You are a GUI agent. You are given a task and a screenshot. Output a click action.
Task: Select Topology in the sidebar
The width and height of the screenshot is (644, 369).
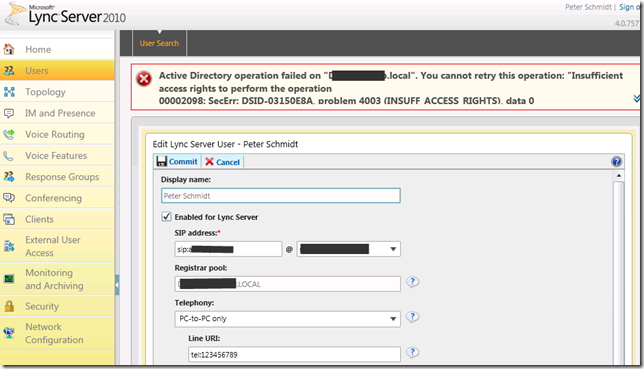[45, 92]
